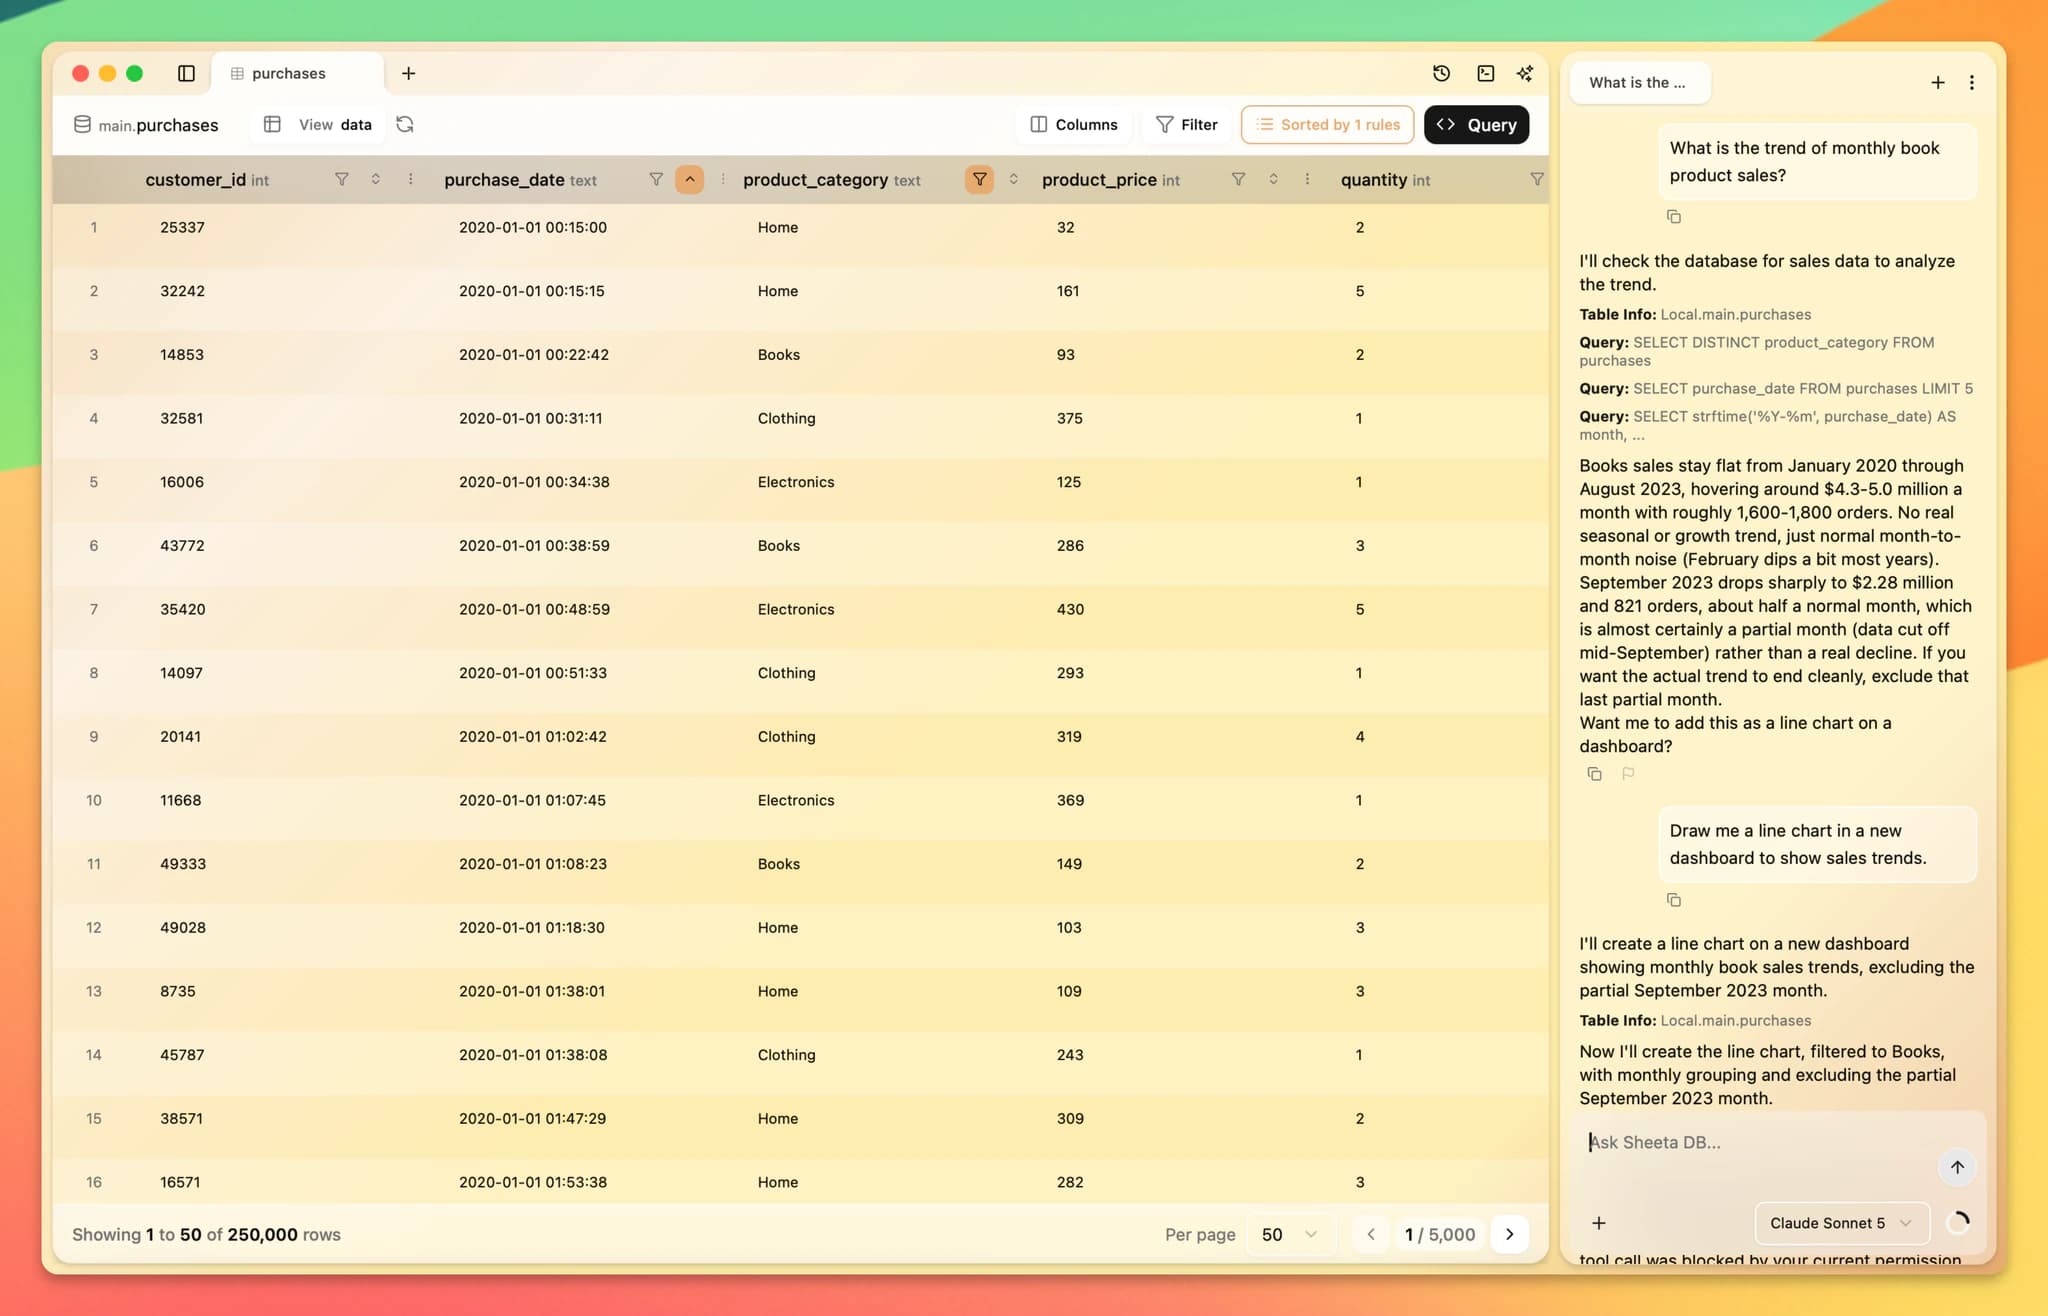
Task: Open the Query editor button
Action: coord(1476,124)
